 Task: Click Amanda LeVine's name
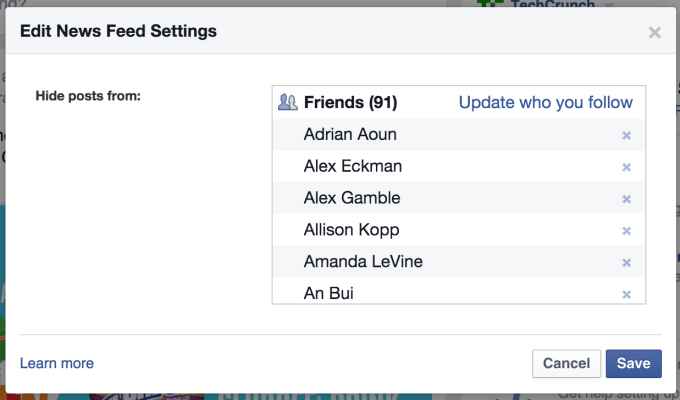pos(363,263)
